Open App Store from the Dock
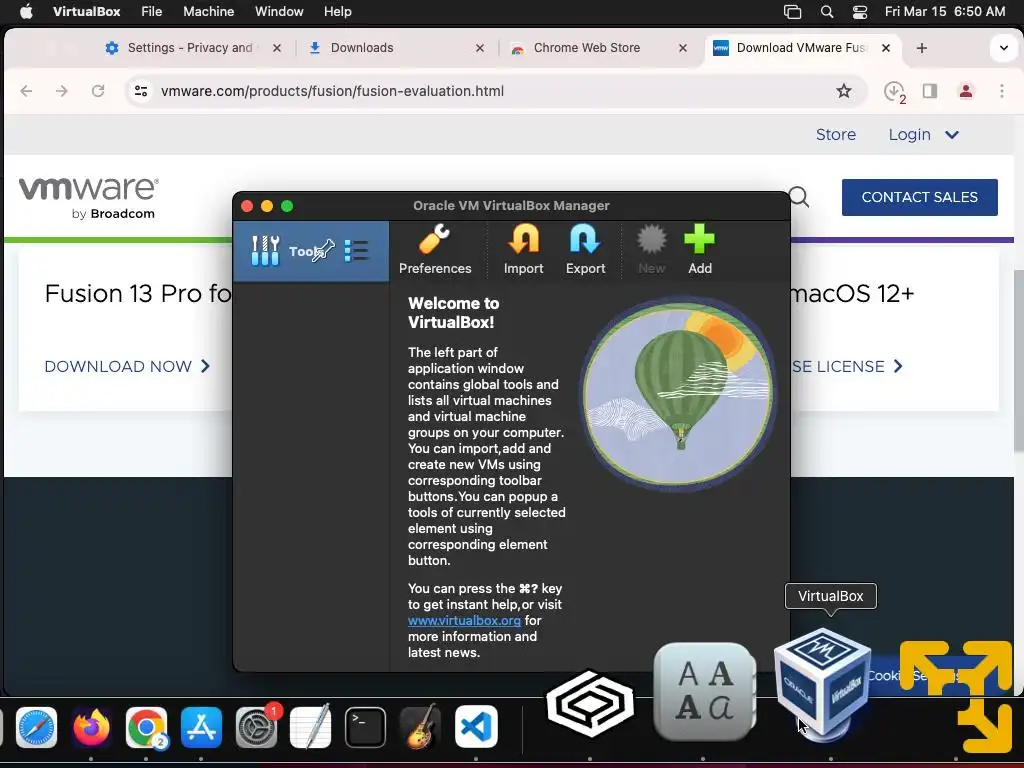Viewport: 1024px width, 768px height. pyautogui.click(x=201, y=727)
